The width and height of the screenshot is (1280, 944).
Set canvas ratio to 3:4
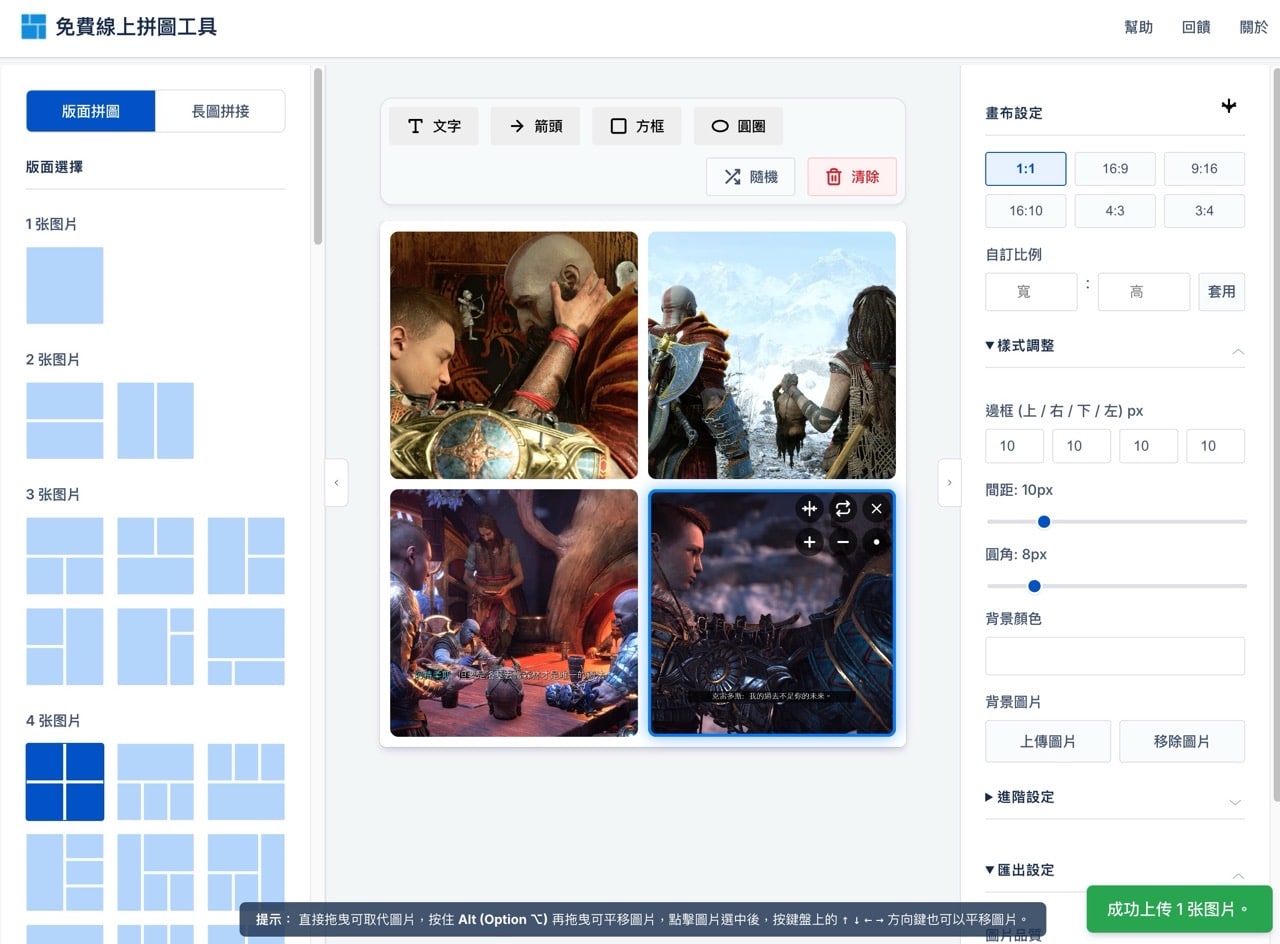coord(1204,211)
